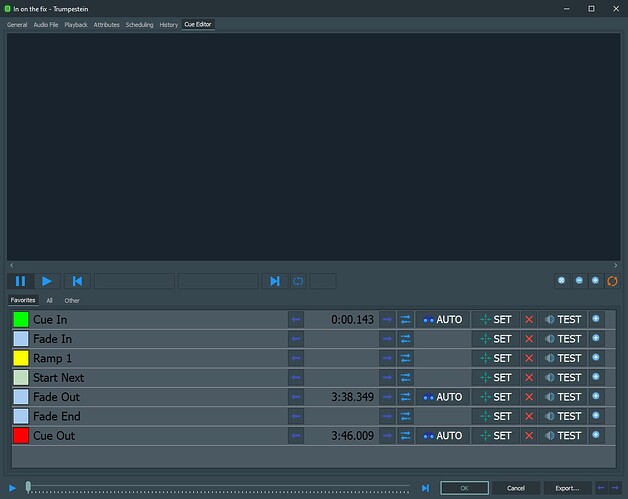The width and height of the screenshot is (628, 499).
Task: Toggle the loop playback icon
Action: point(298,281)
